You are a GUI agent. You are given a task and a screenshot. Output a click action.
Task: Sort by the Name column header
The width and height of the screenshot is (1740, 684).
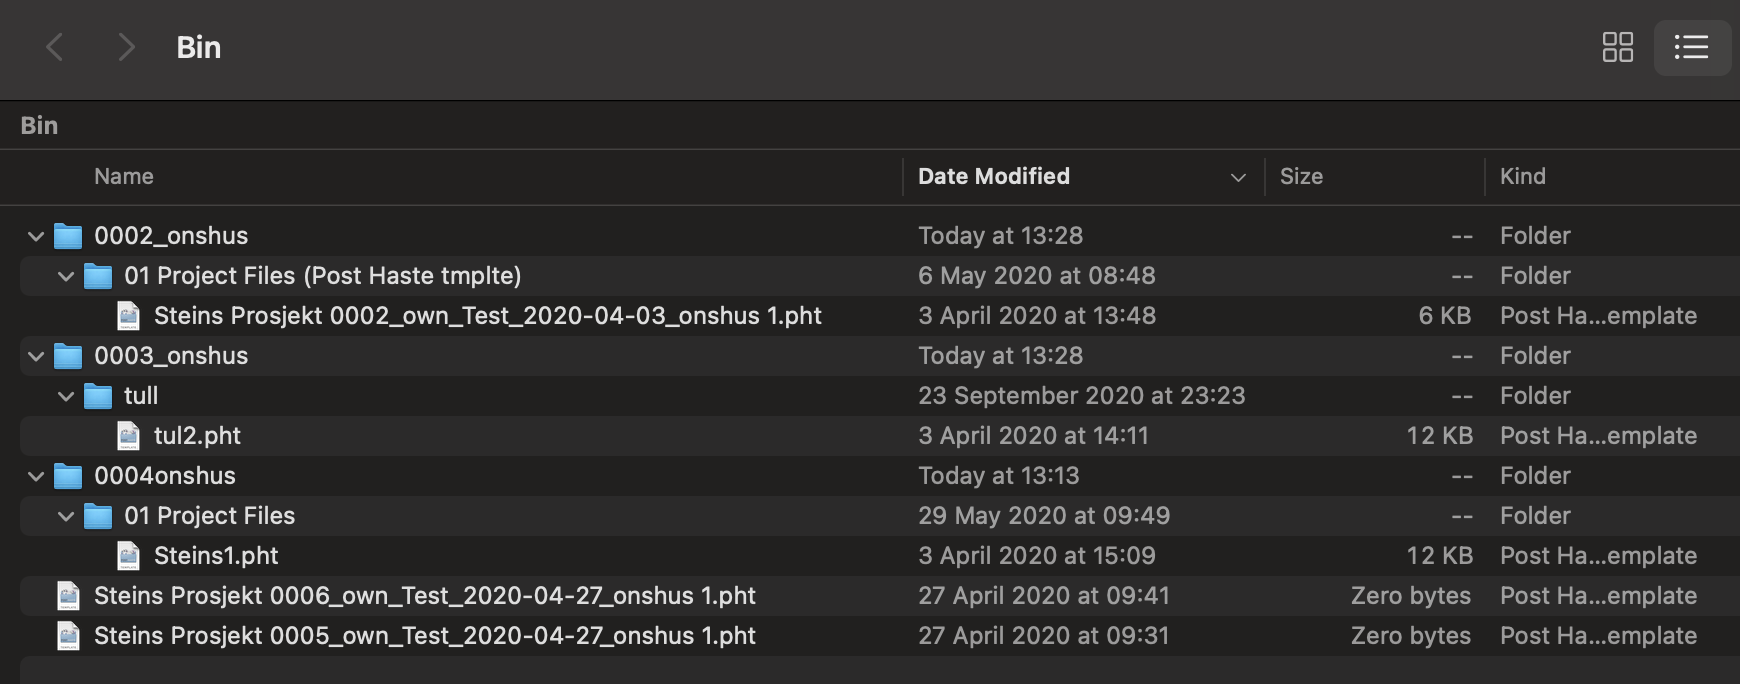click(124, 177)
